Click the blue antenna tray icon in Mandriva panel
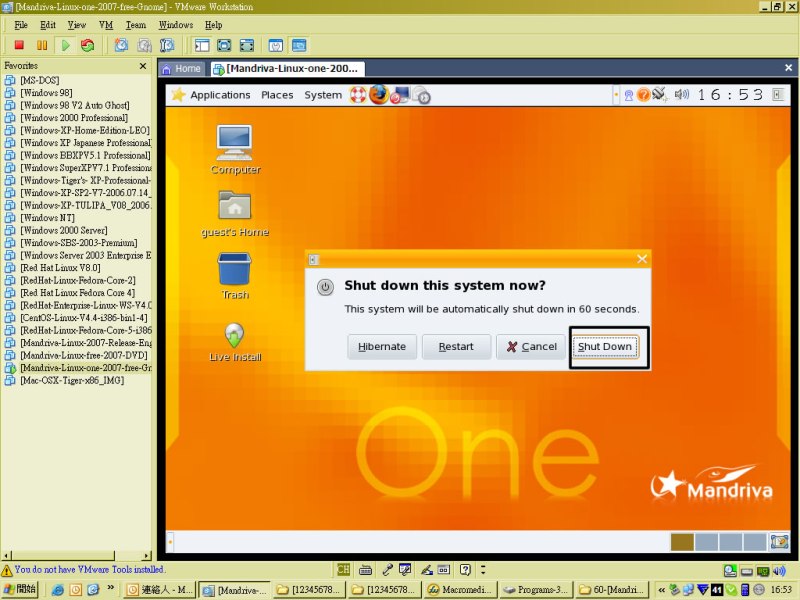This screenshot has height=600, width=800. coord(629,95)
